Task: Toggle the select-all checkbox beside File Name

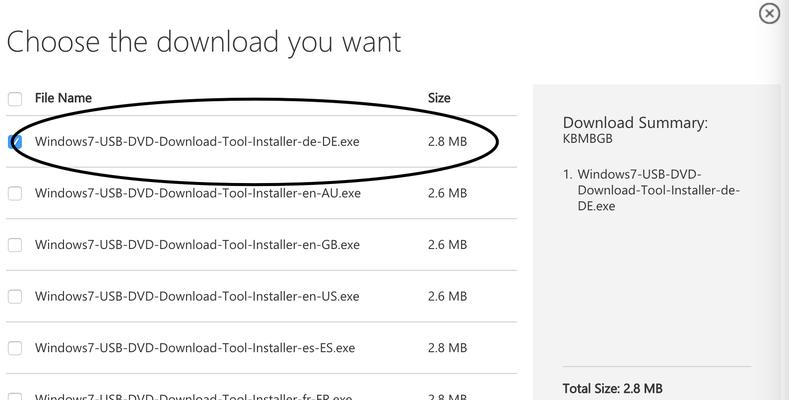Action: [x=15, y=99]
